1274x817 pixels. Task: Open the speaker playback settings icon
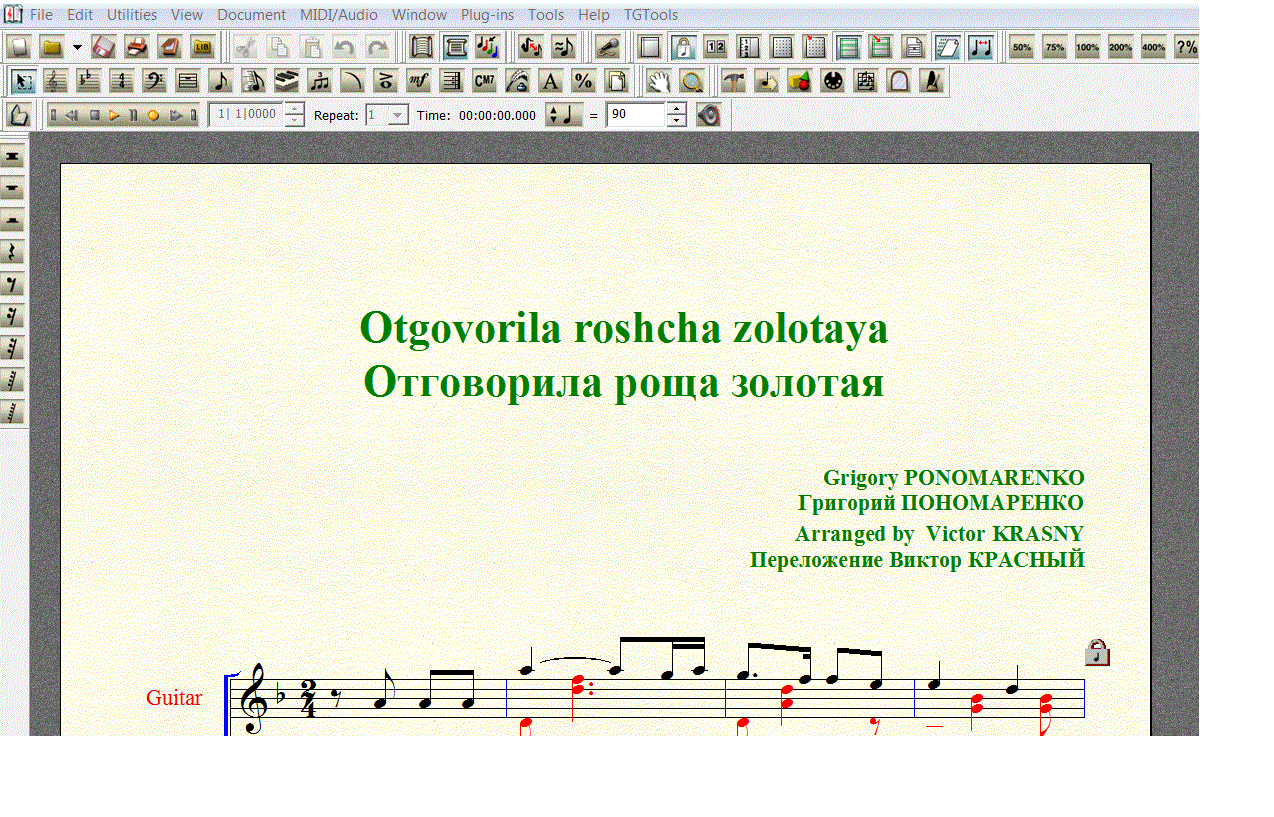pyautogui.click(x=708, y=115)
